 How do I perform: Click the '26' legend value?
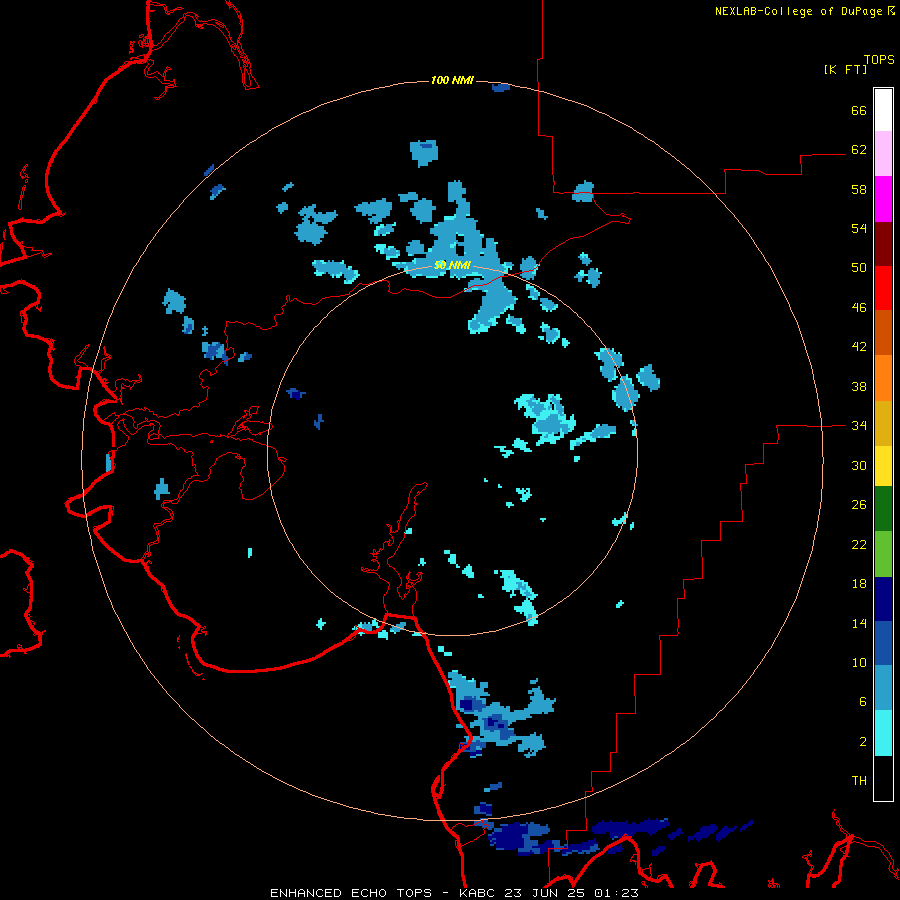(x=859, y=505)
